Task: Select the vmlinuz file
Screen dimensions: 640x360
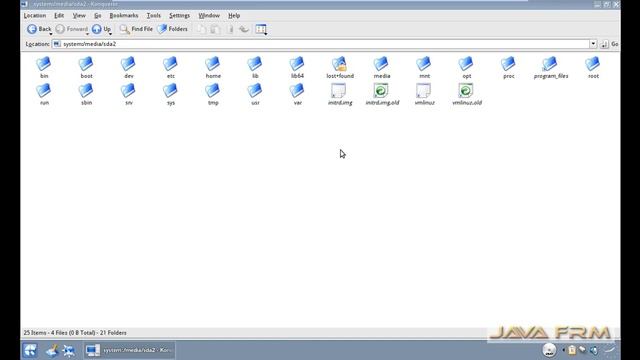Action: 424,94
